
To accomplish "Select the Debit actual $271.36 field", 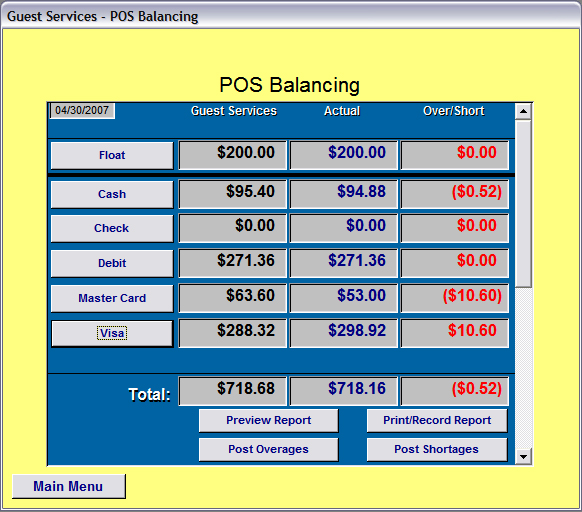I will pos(343,263).
